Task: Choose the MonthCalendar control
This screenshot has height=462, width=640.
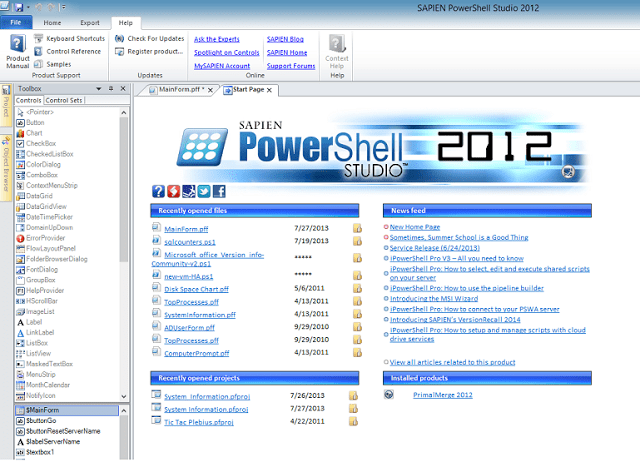Action: [x=43, y=385]
